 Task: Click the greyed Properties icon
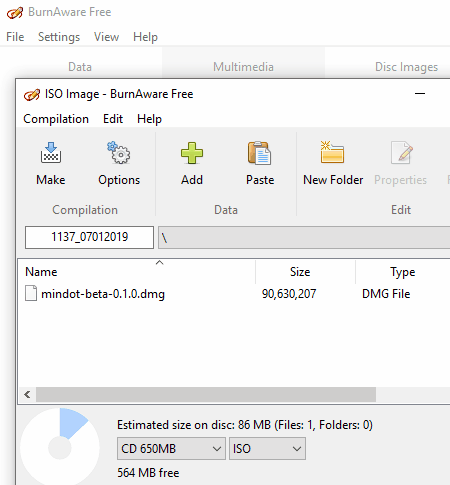click(x=402, y=153)
